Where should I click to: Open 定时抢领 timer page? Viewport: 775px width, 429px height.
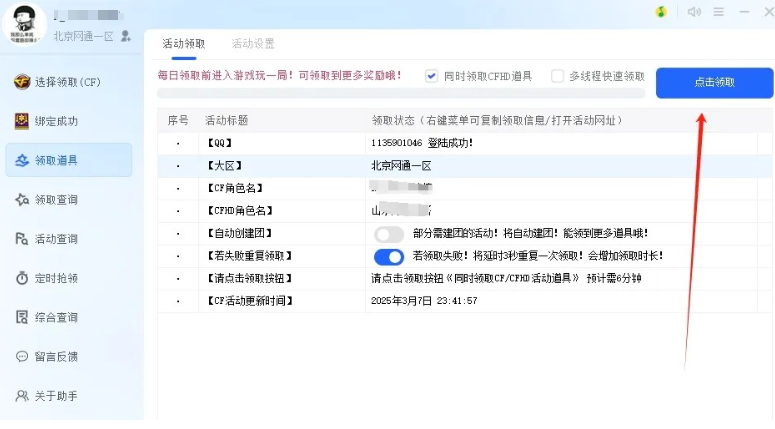56,278
